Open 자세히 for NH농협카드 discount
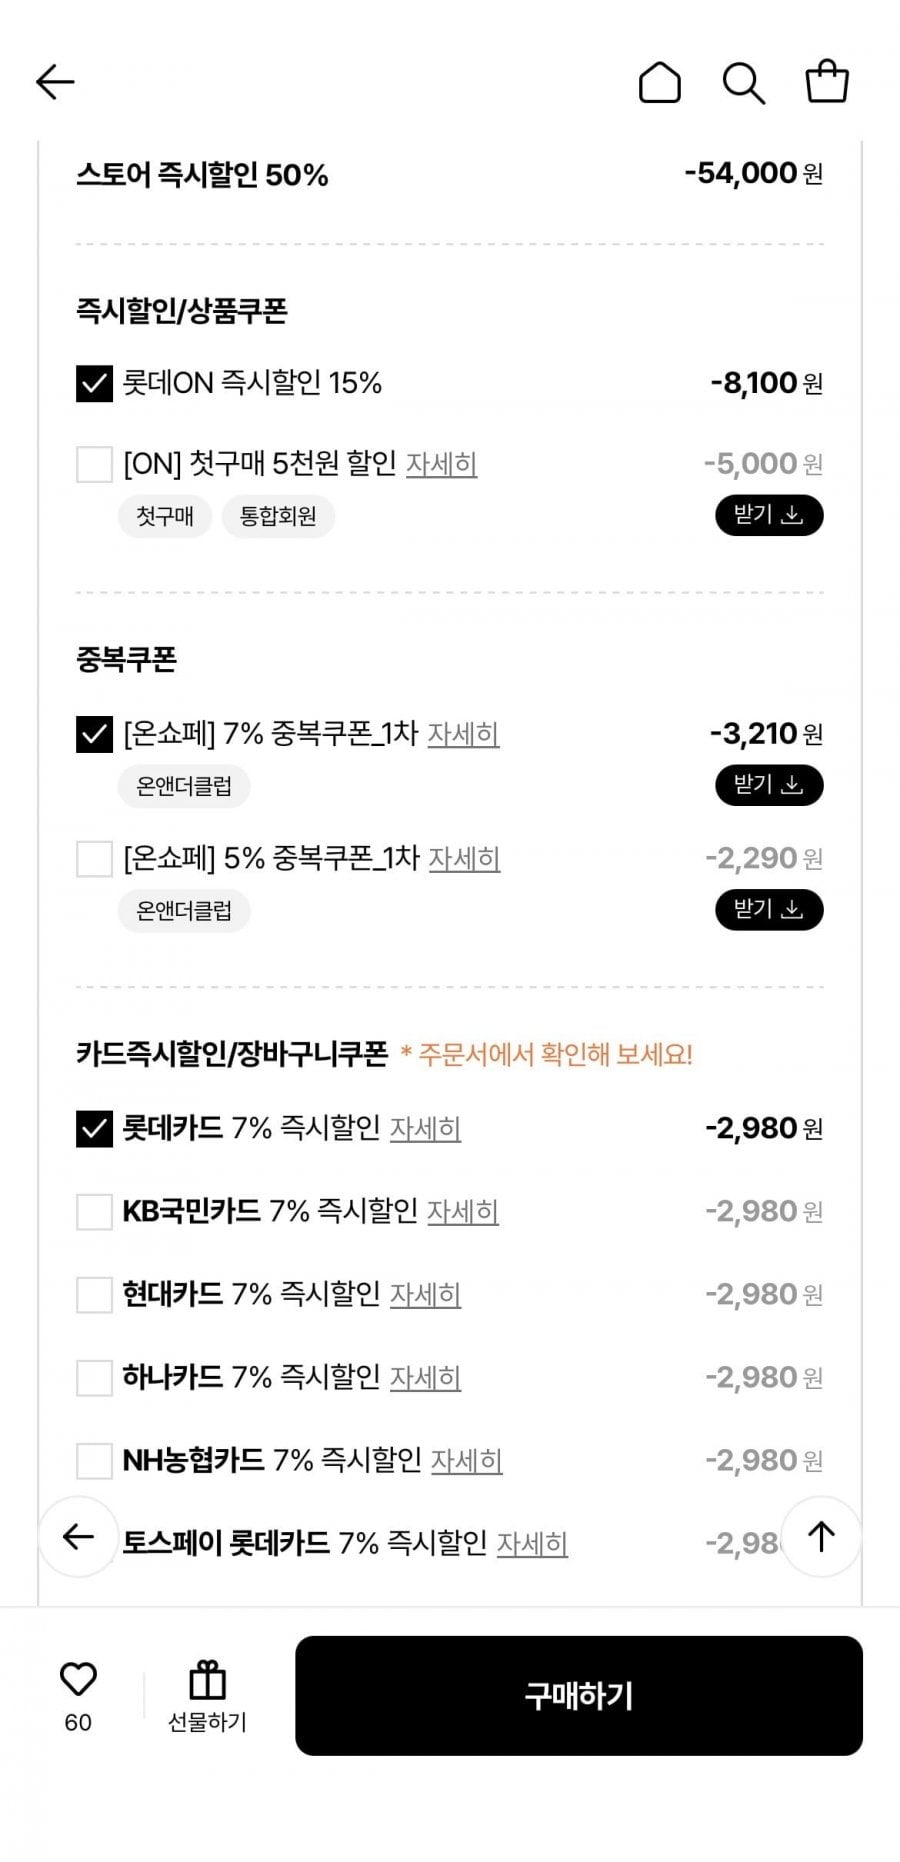The height and width of the screenshot is (1862, 900). click(466, 1461)
